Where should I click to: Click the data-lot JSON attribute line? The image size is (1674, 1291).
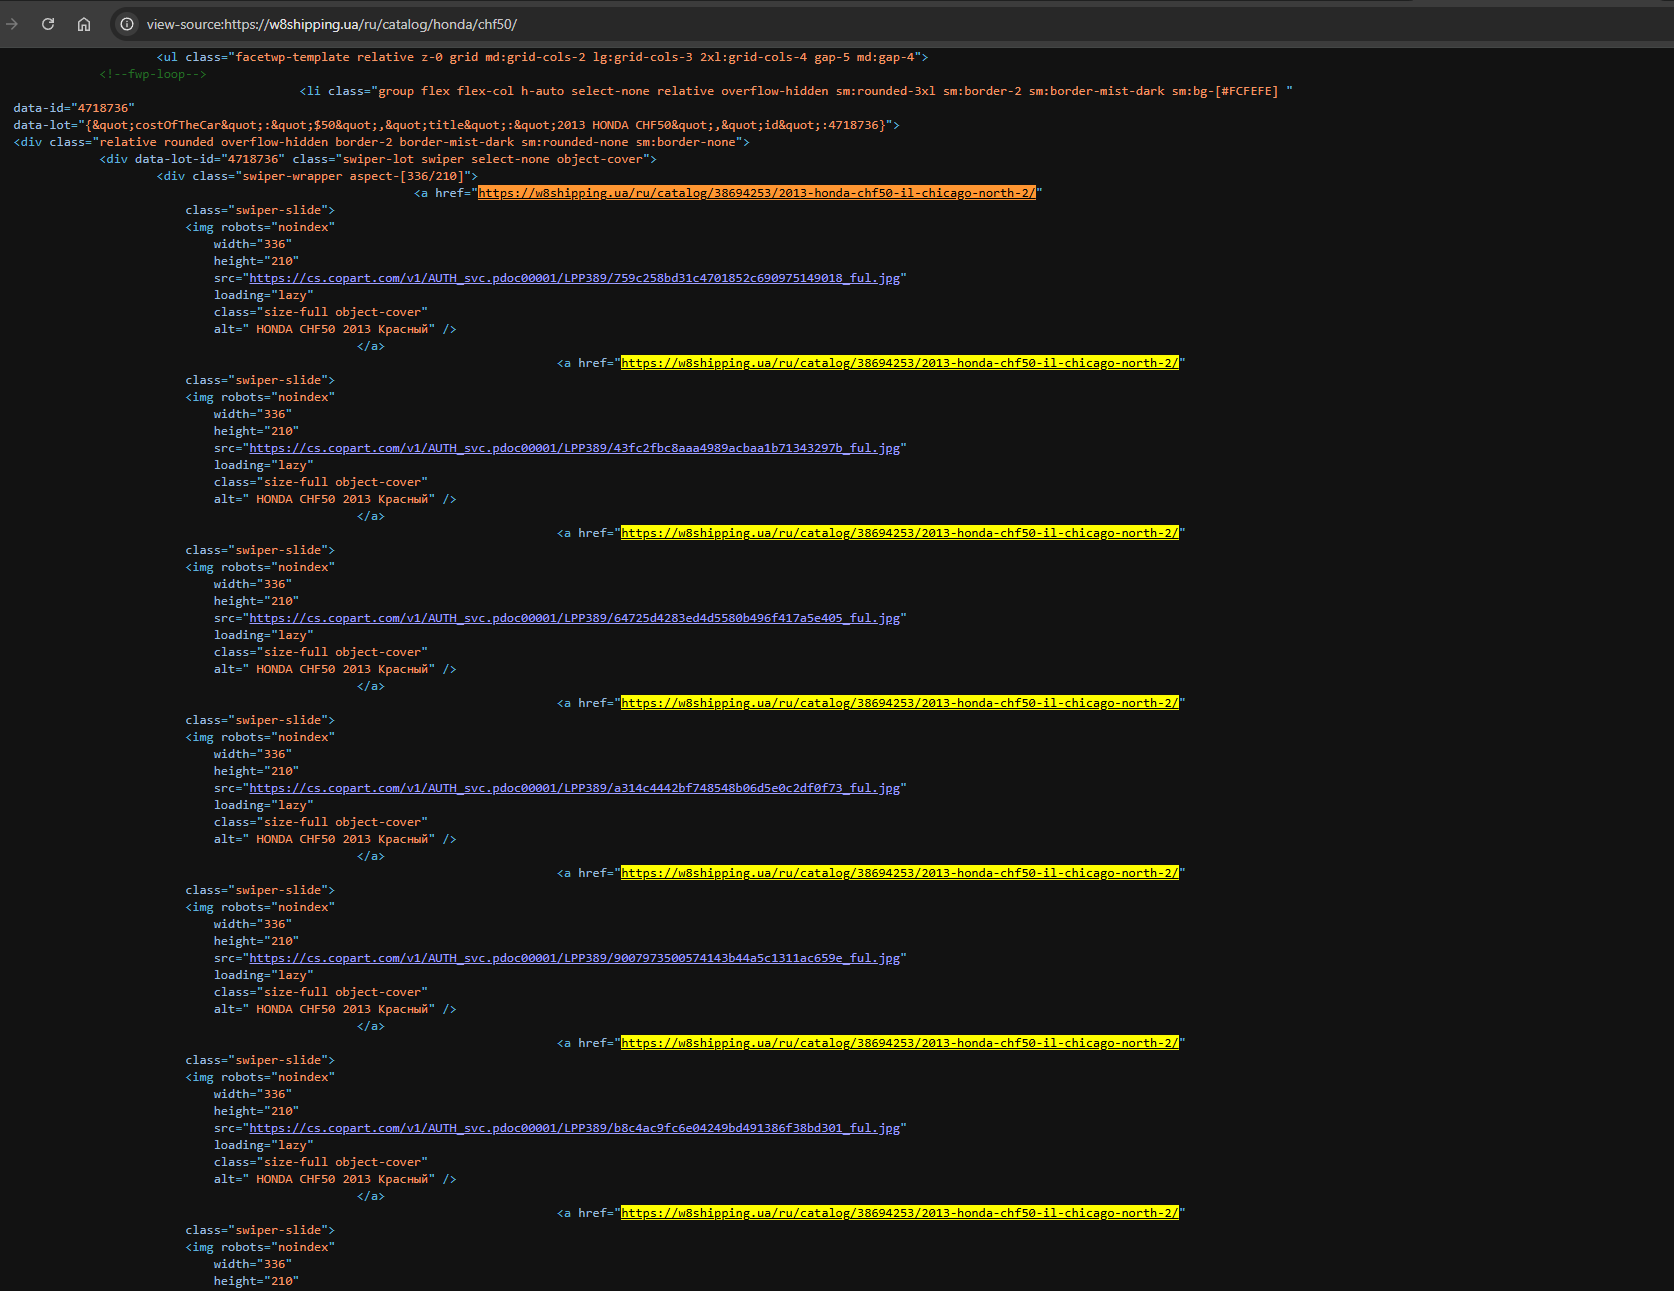(x=456, y=125)
